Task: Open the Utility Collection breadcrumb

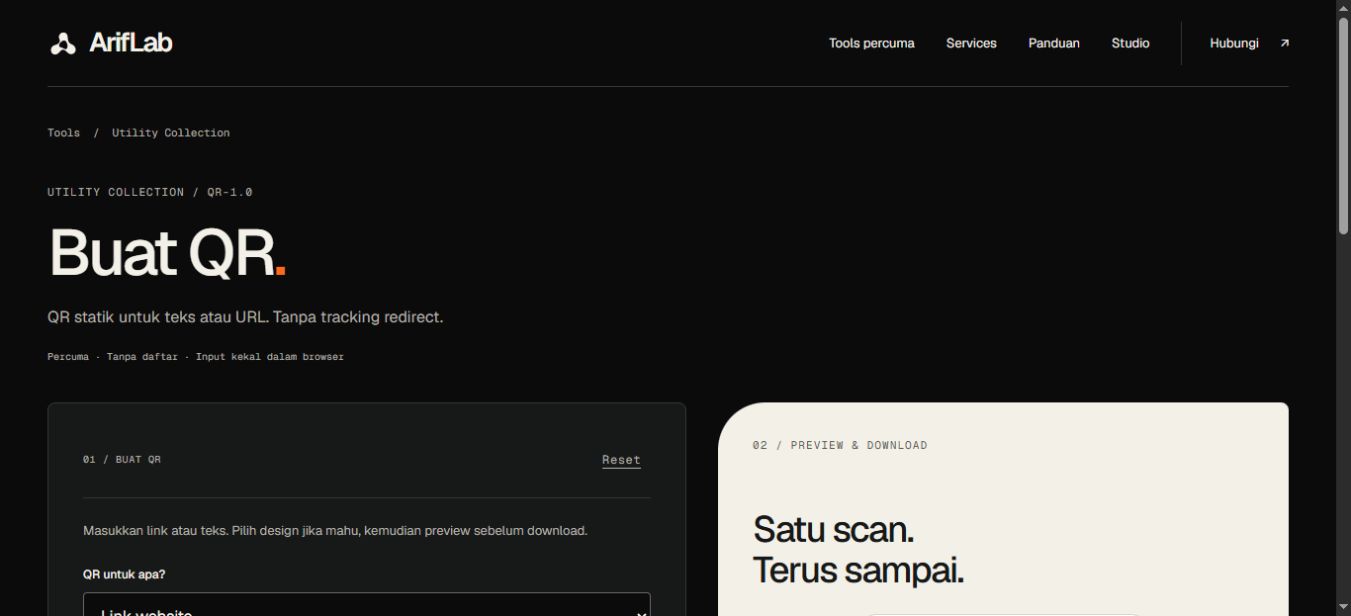Action: click(171, 133)
